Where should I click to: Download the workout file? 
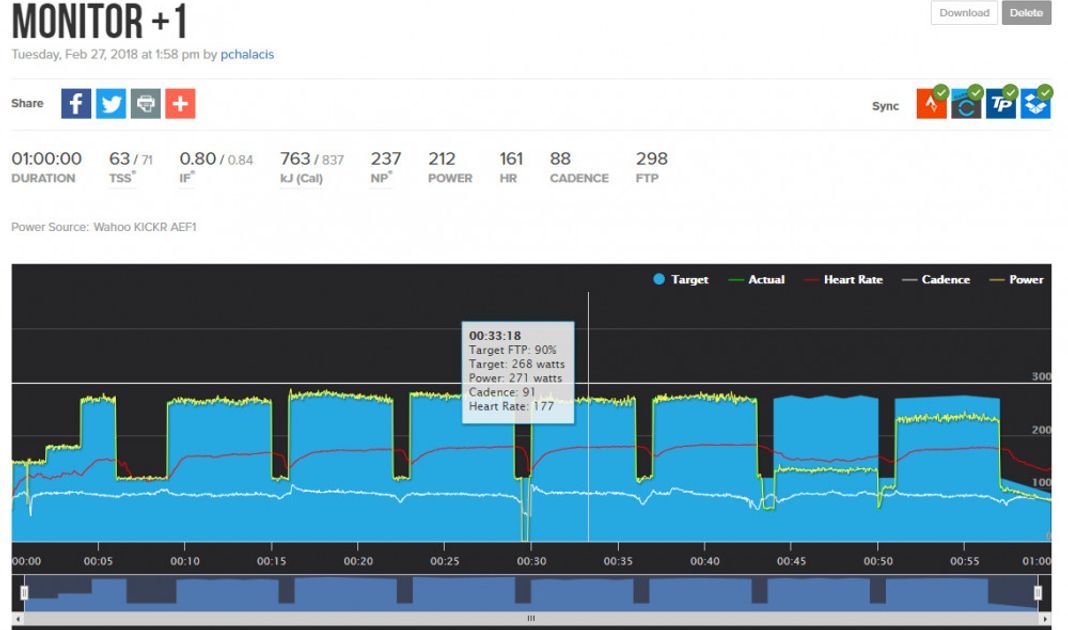pos(964,13)
